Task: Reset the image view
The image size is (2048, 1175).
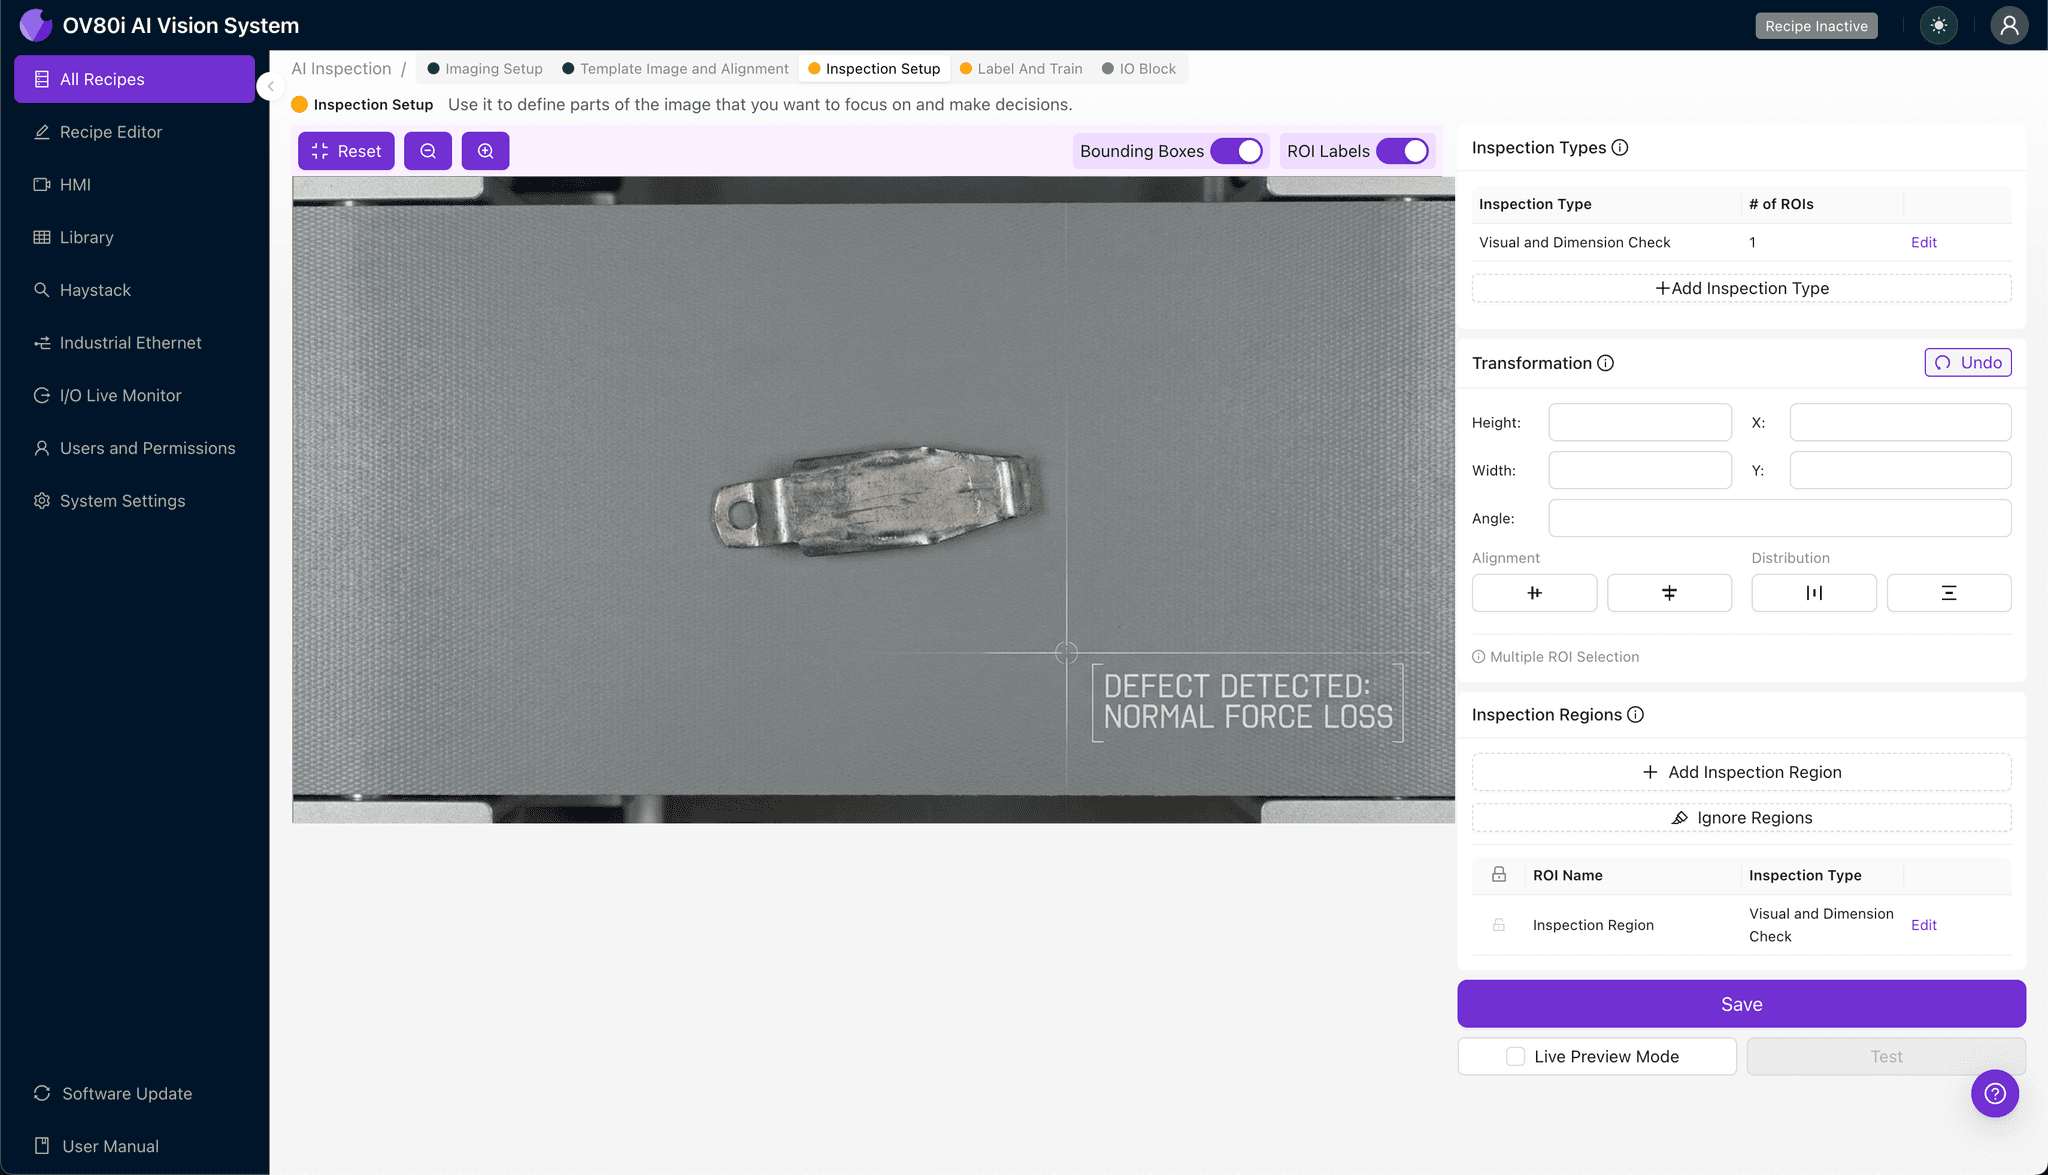Action: point(346,151)
